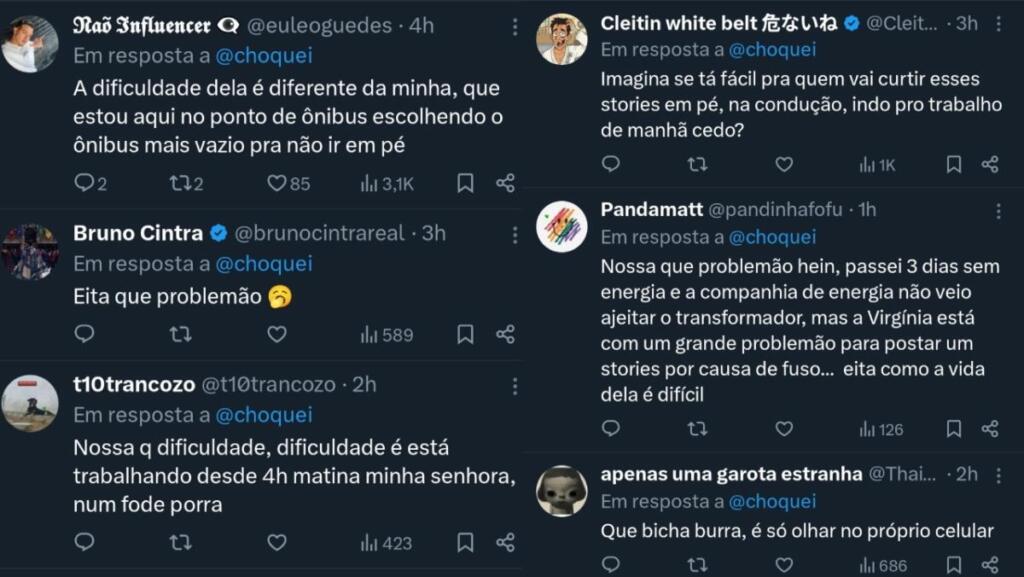The image size is (1024, 577).
Task: Open the @choquei link in Cleitin's reply
Action: [772, 49]
